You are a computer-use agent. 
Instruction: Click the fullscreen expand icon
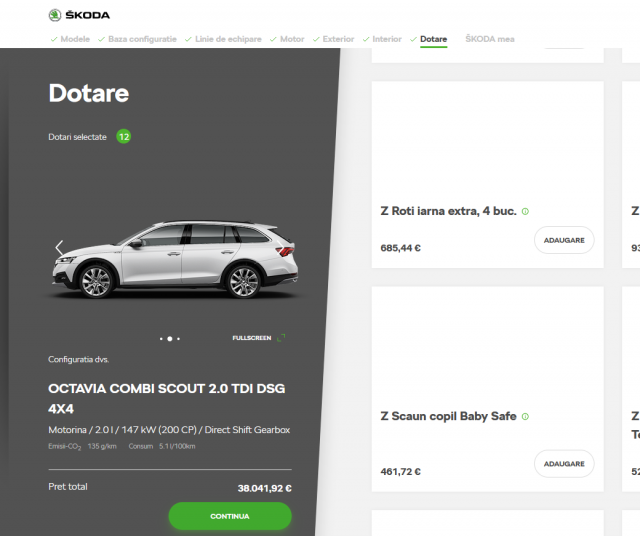(281, 338)
